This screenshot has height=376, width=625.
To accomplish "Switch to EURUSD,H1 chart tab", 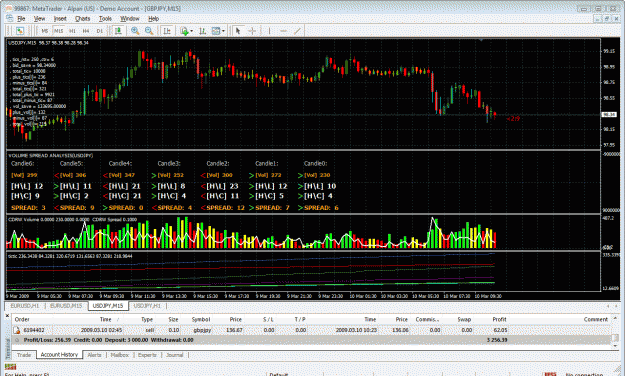I will (x=25, y=306).
